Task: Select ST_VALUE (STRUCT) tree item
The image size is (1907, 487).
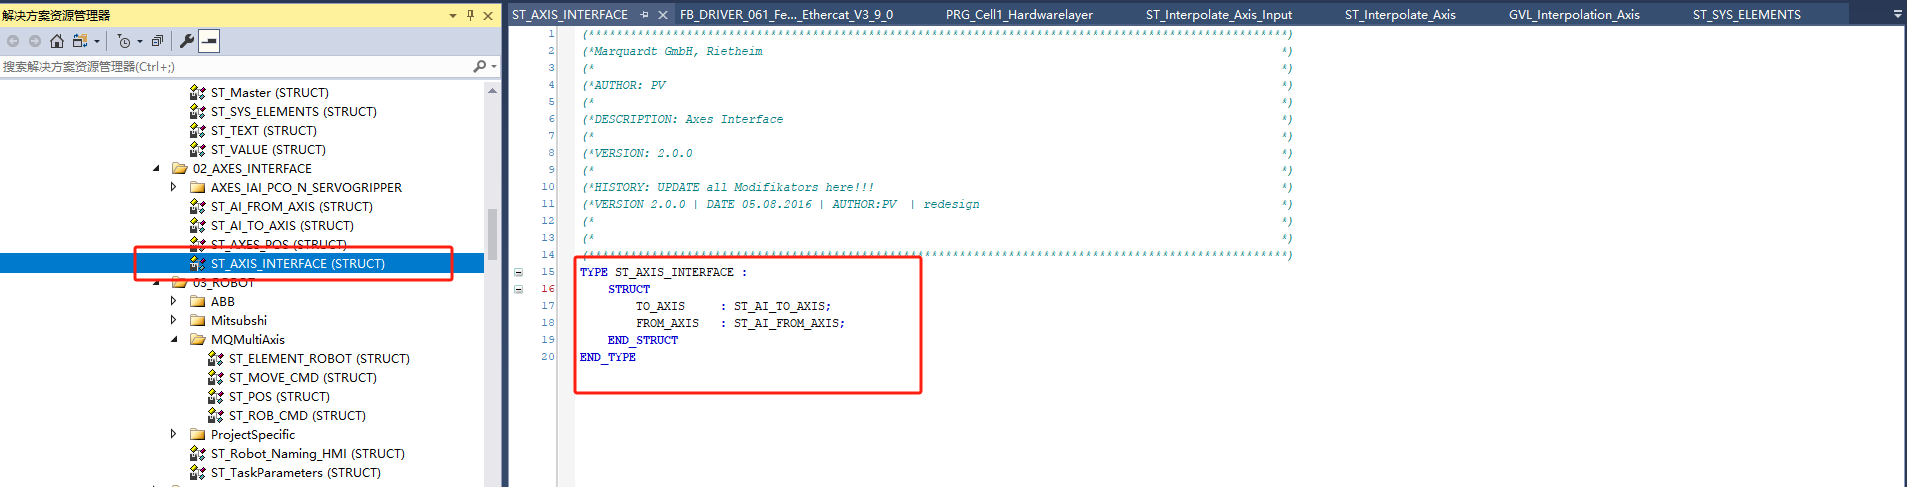Action: tap(268, 149)
